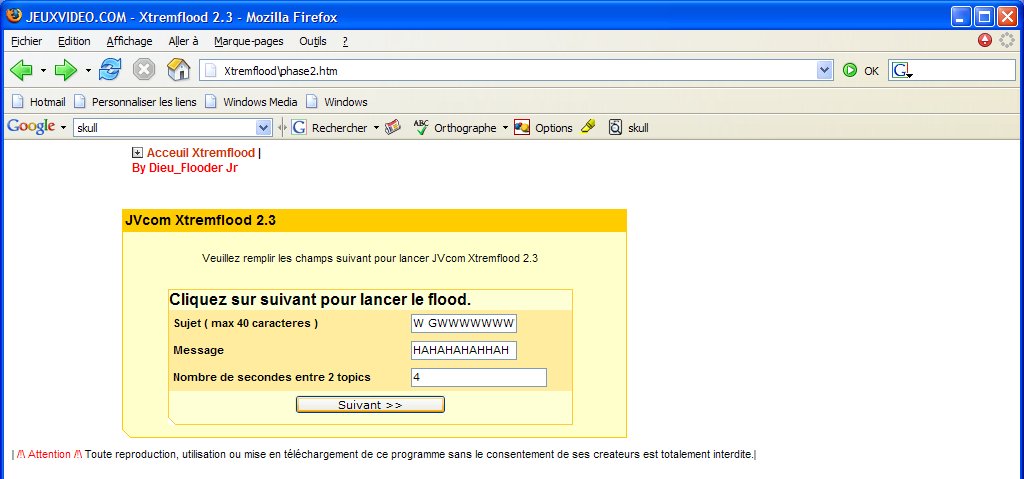
Task: Click the green Forward arrow button
Action: pos(66,70)
